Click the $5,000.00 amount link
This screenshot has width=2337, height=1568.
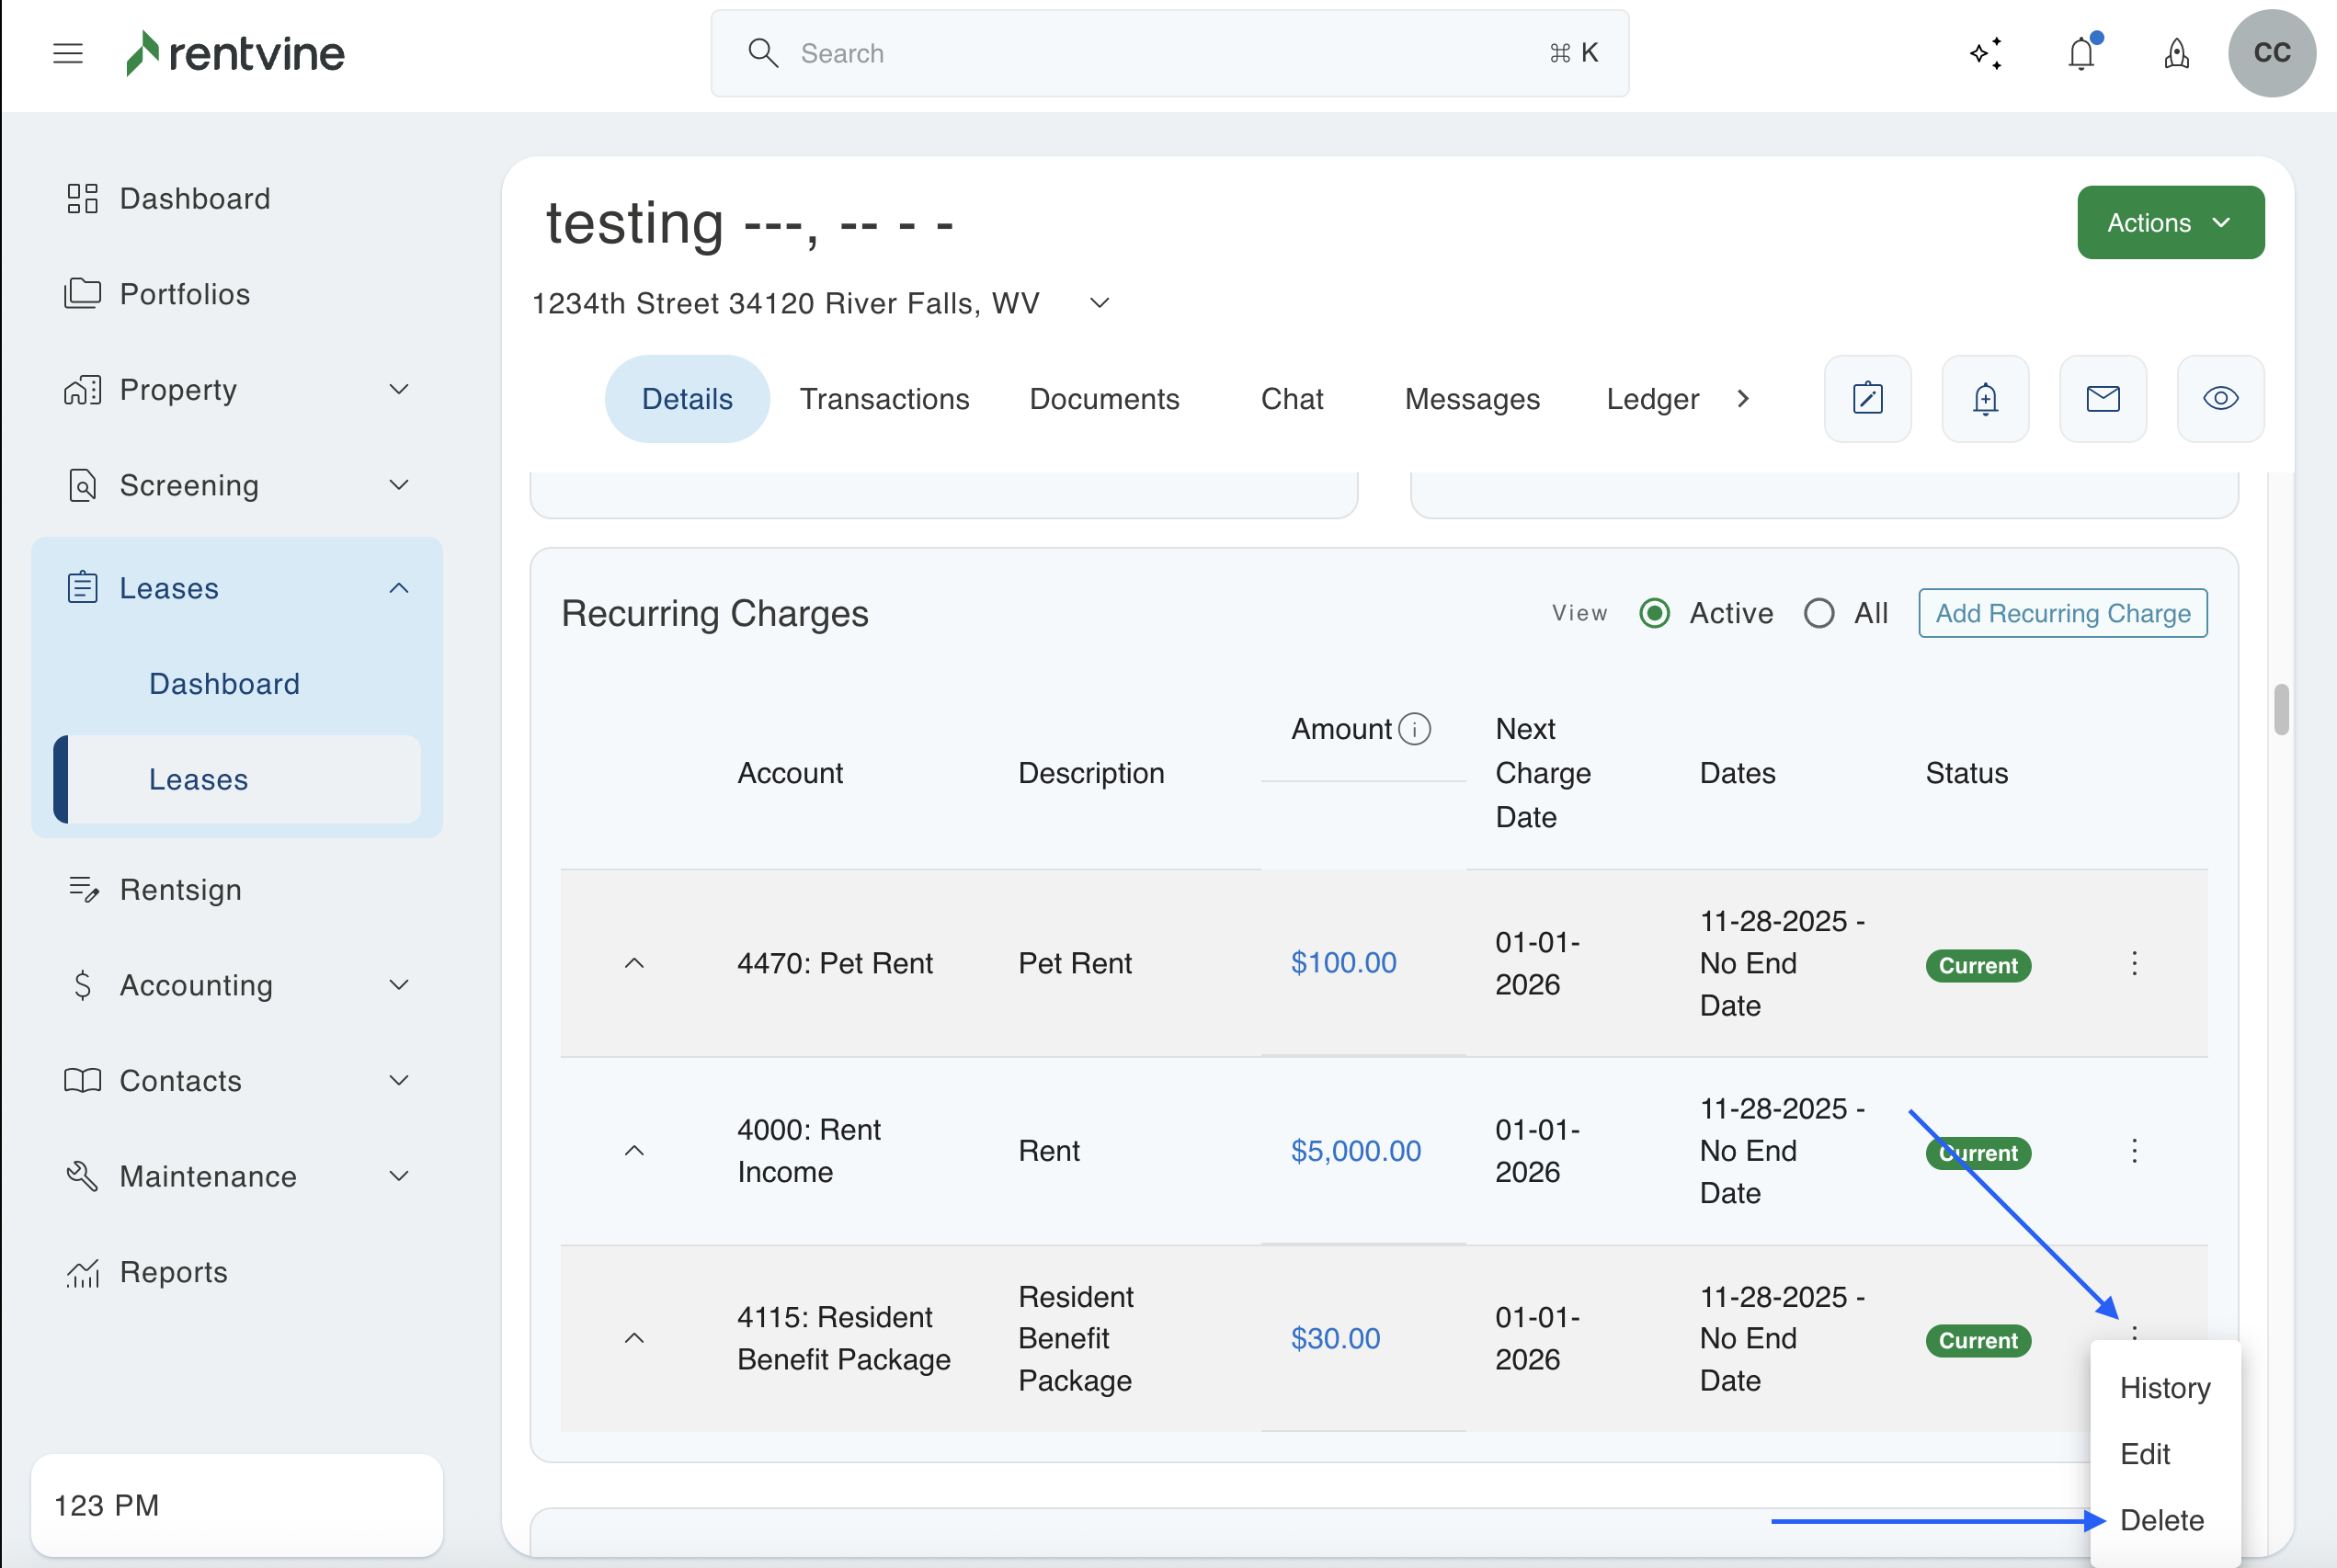tap(1355, 1151)
